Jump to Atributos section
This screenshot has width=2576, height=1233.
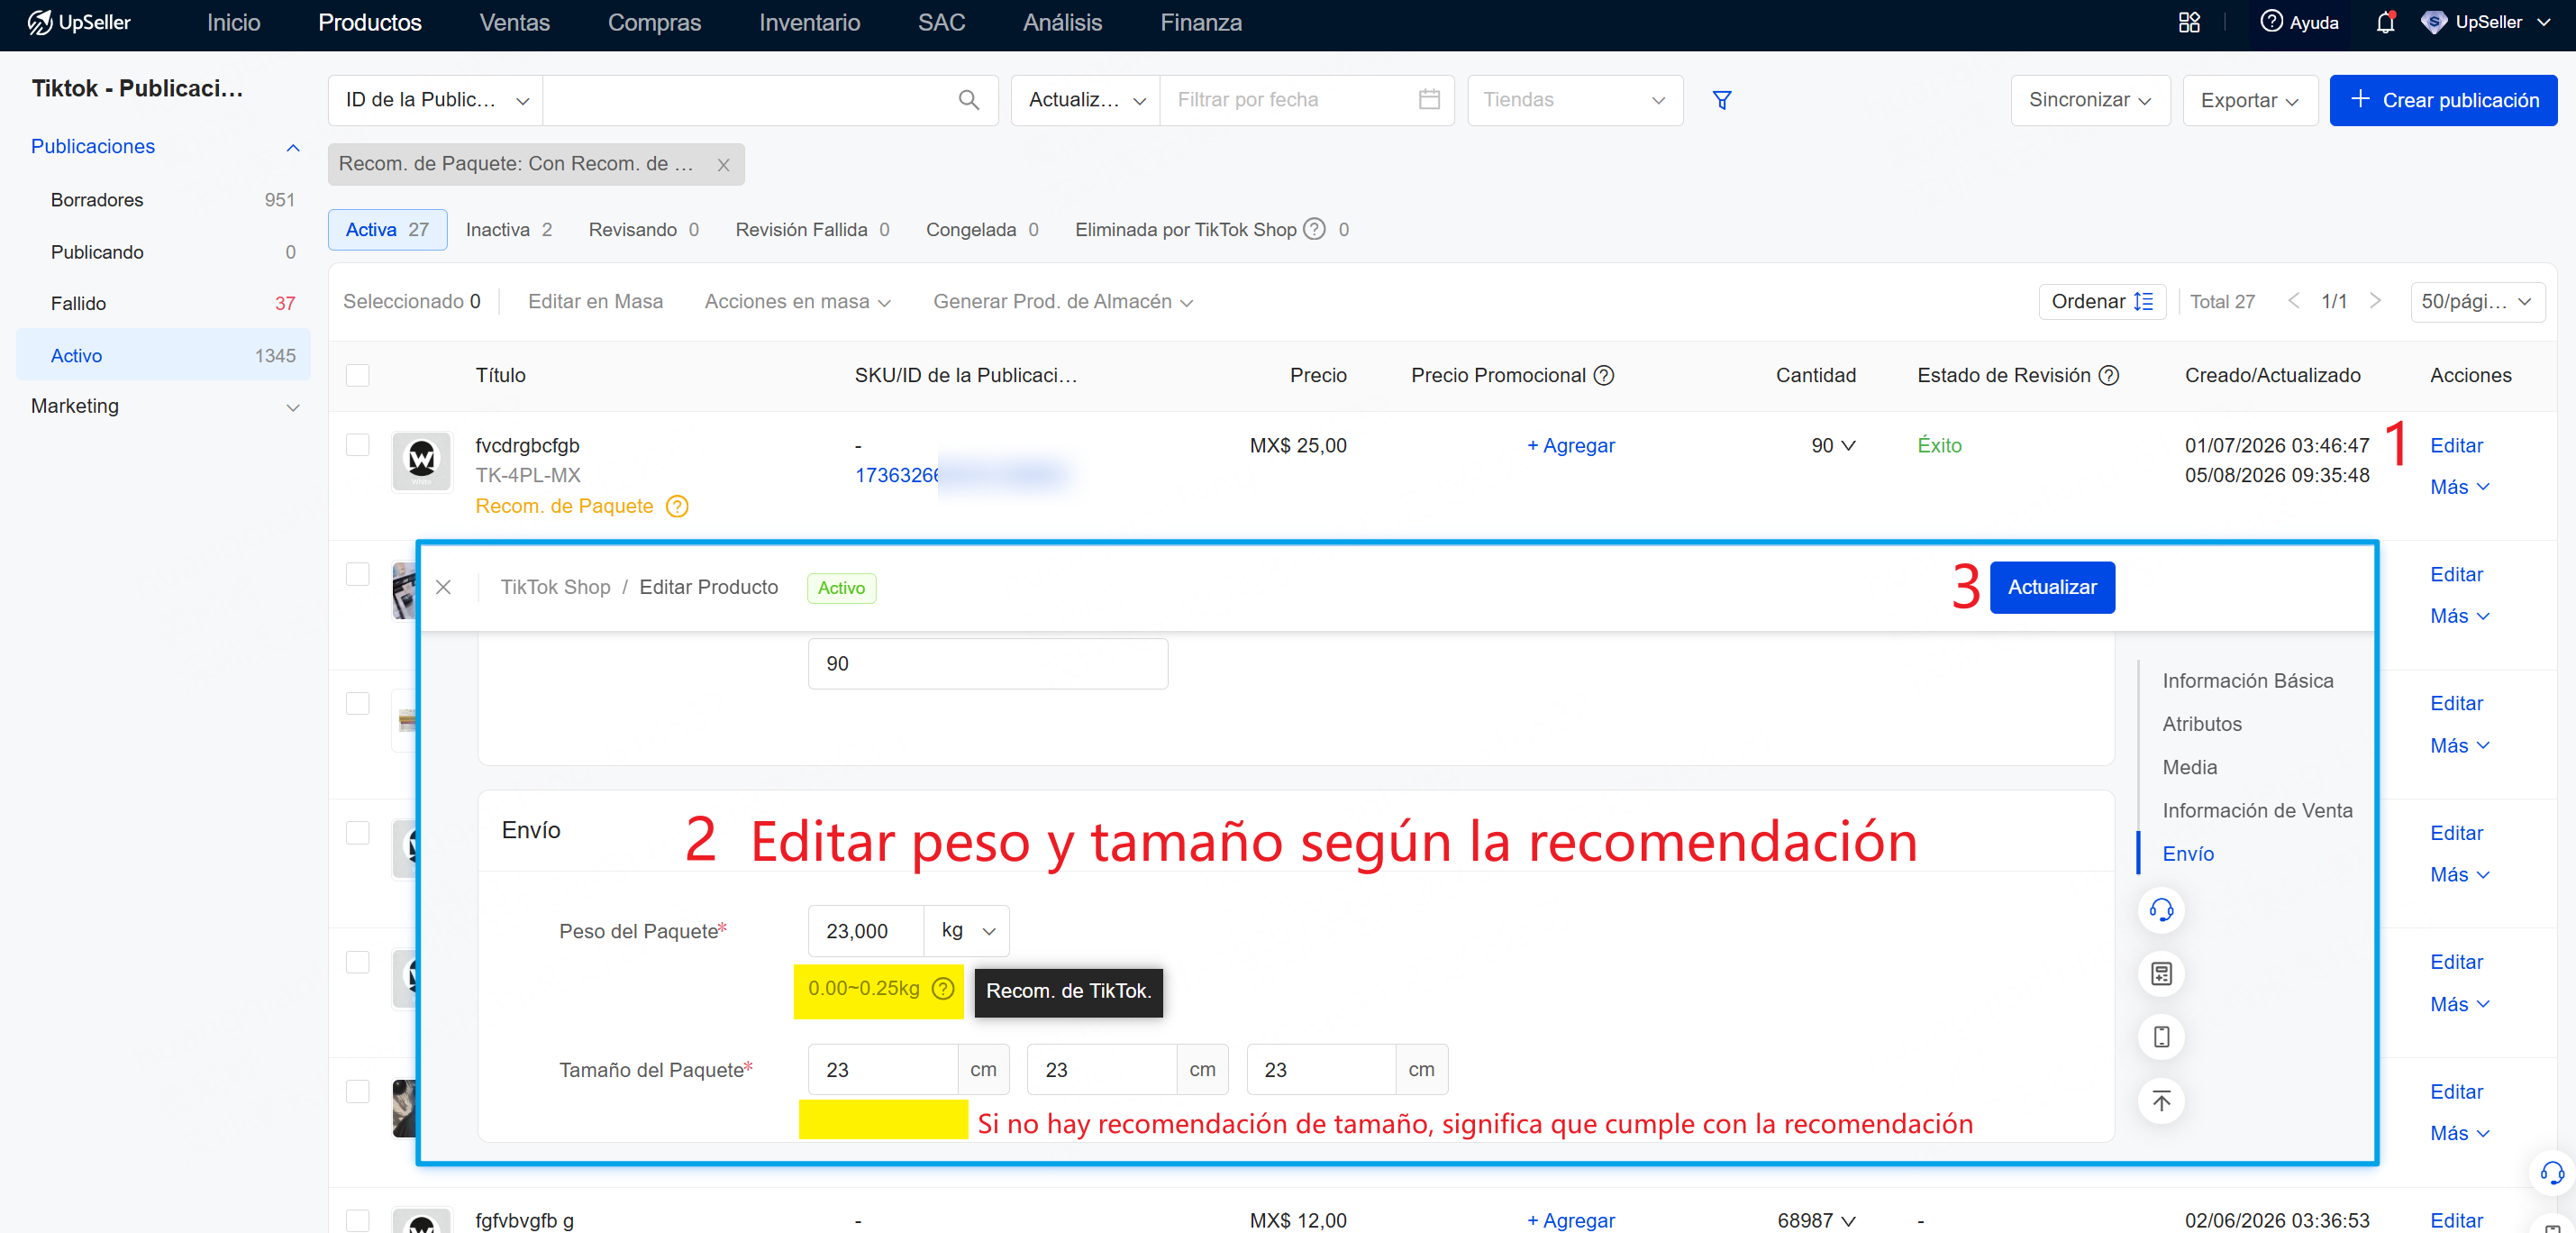(x=2201, y=724)
